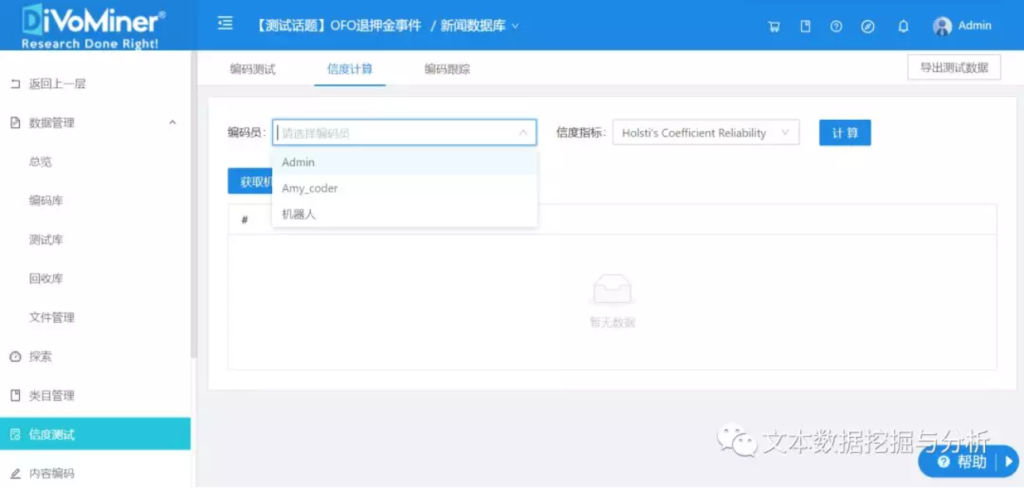Viewport: 1024px width, 492px height.
Task: Choose Admin from the coder list
Action: click(404, 162)
